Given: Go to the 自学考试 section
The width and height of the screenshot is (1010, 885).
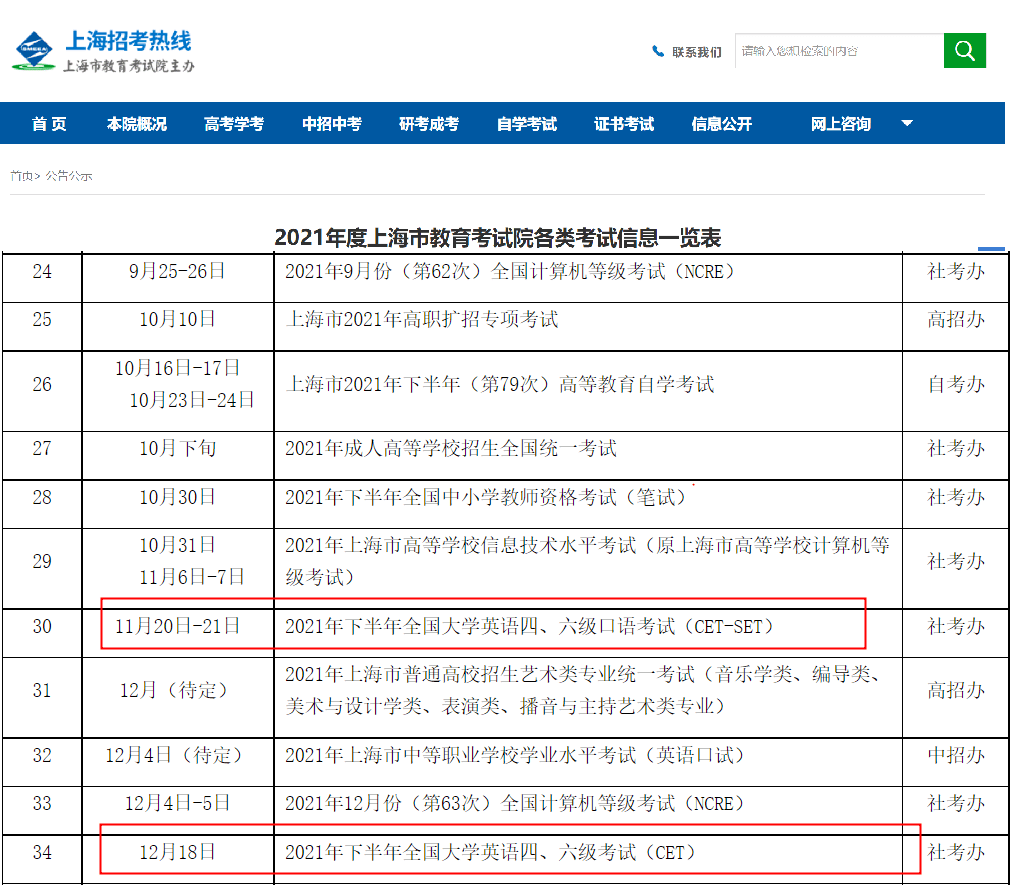Looking at the screenshot, I should (527, 124).
